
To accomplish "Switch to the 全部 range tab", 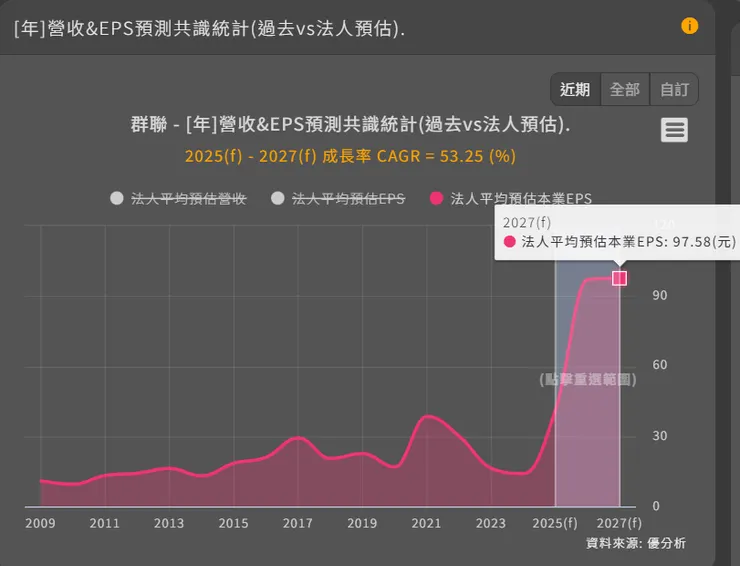I will point(625,89).
